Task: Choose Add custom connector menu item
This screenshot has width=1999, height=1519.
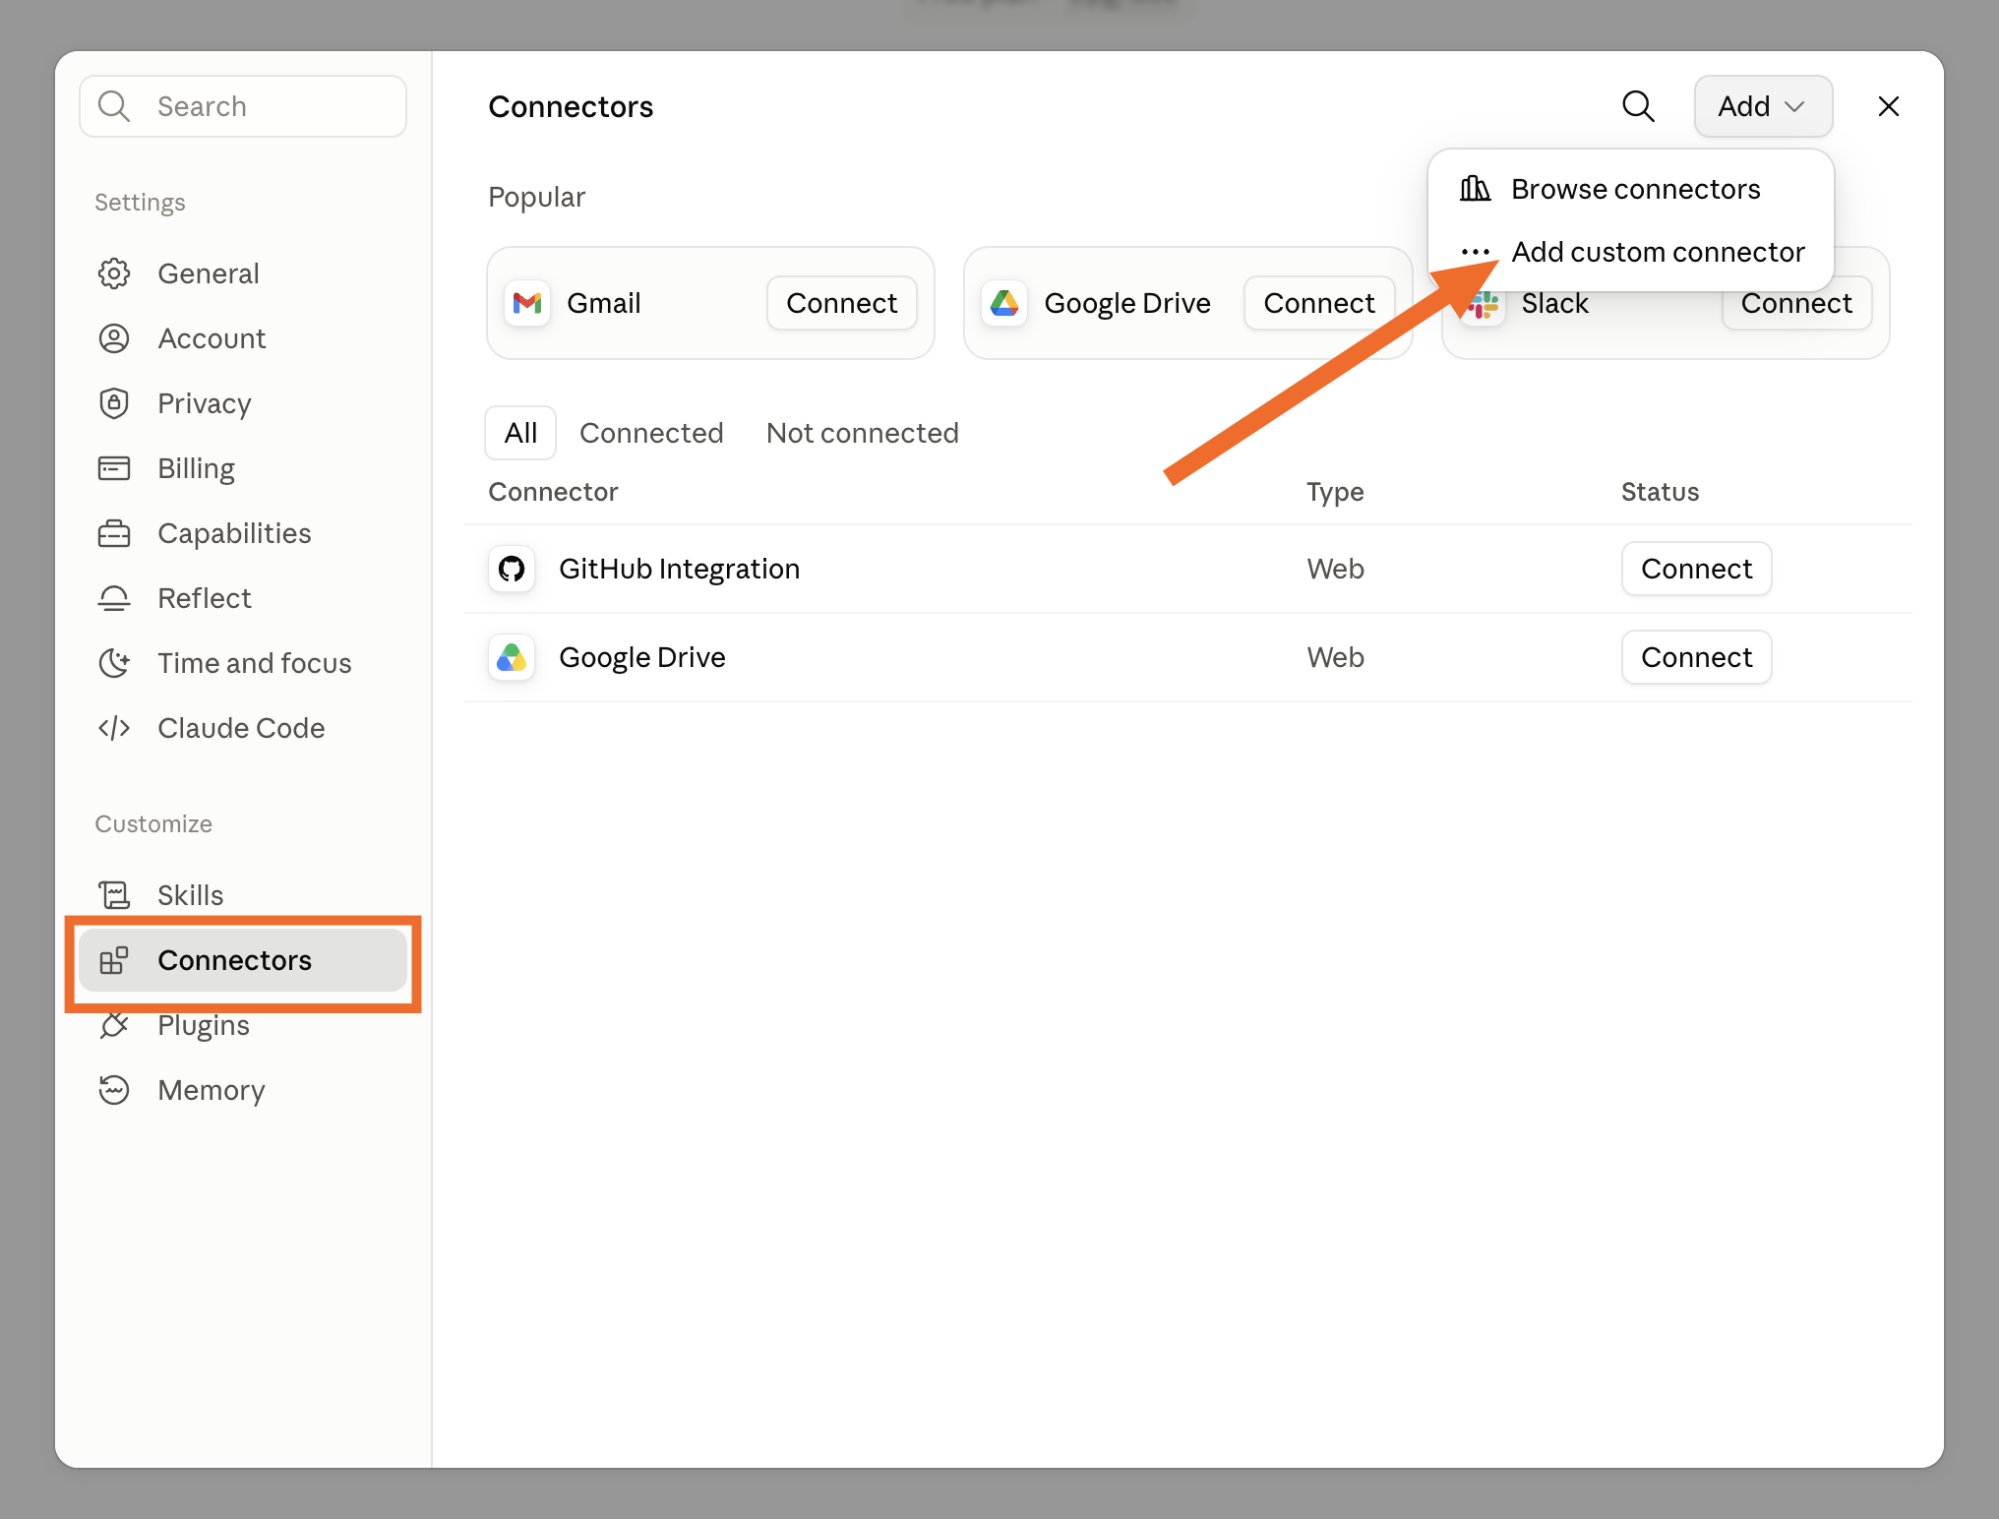Action: coord(1630,252)
